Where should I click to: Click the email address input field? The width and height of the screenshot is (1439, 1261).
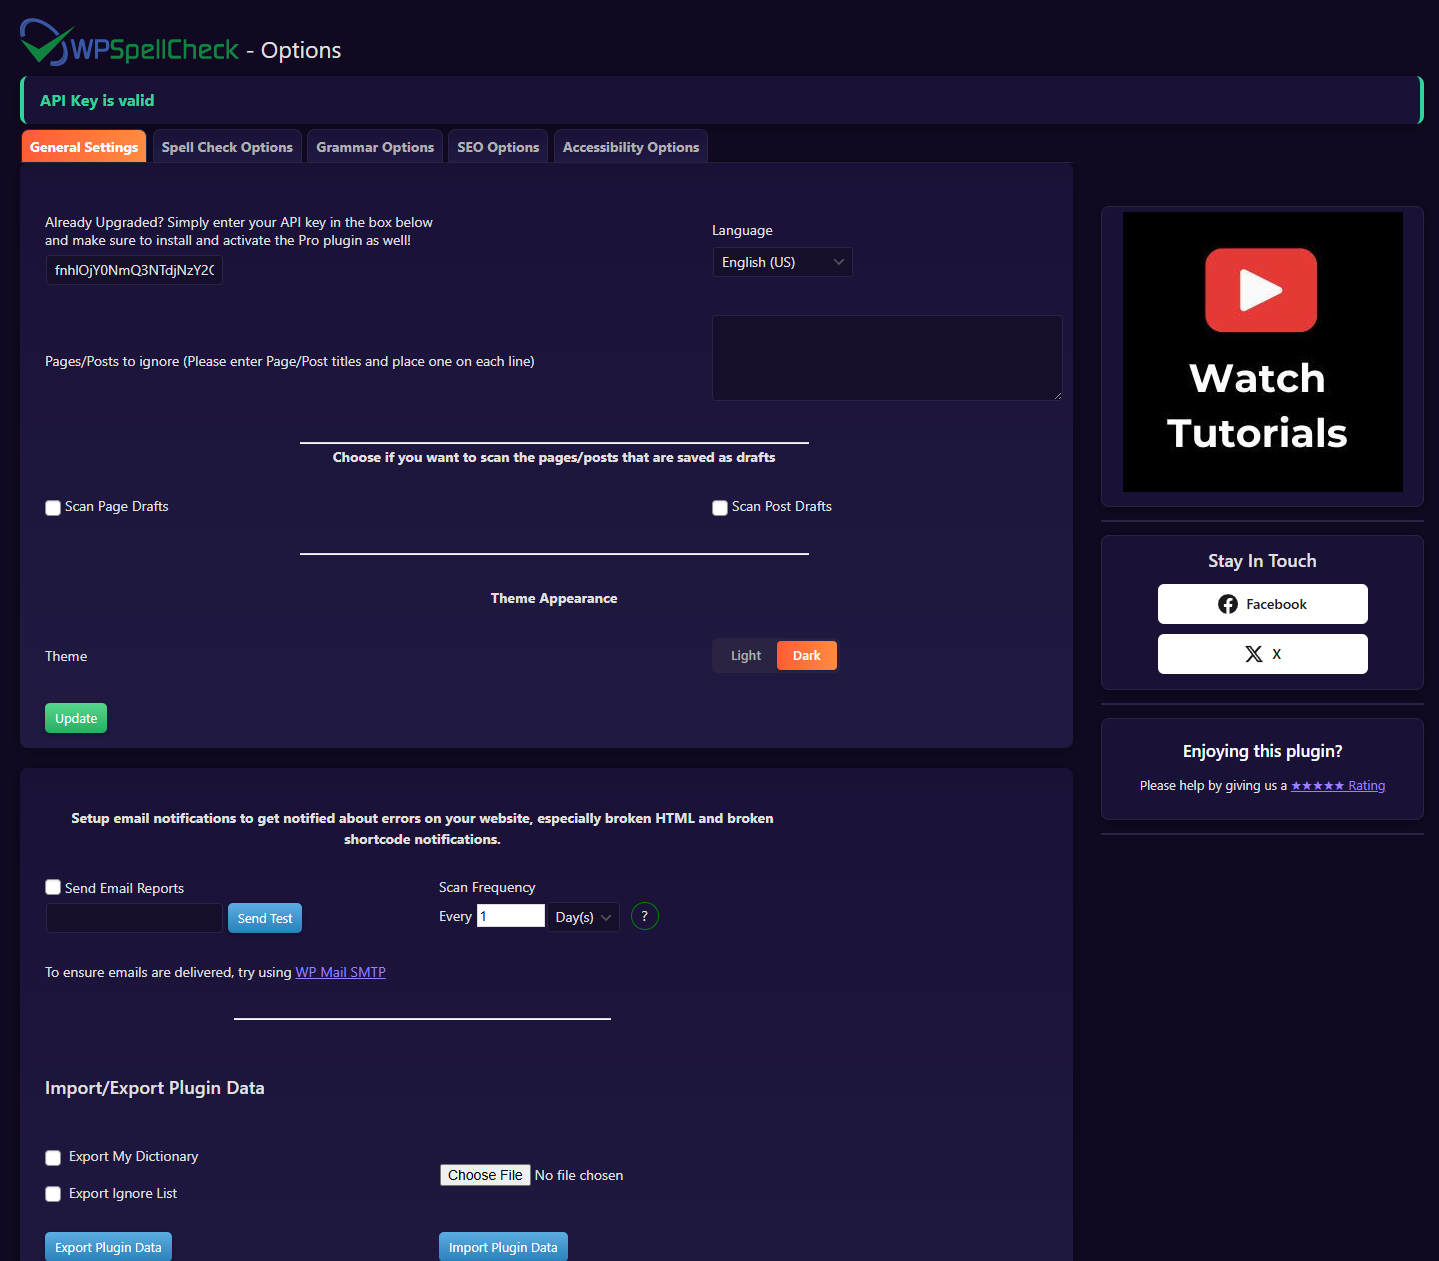point(134,918)
